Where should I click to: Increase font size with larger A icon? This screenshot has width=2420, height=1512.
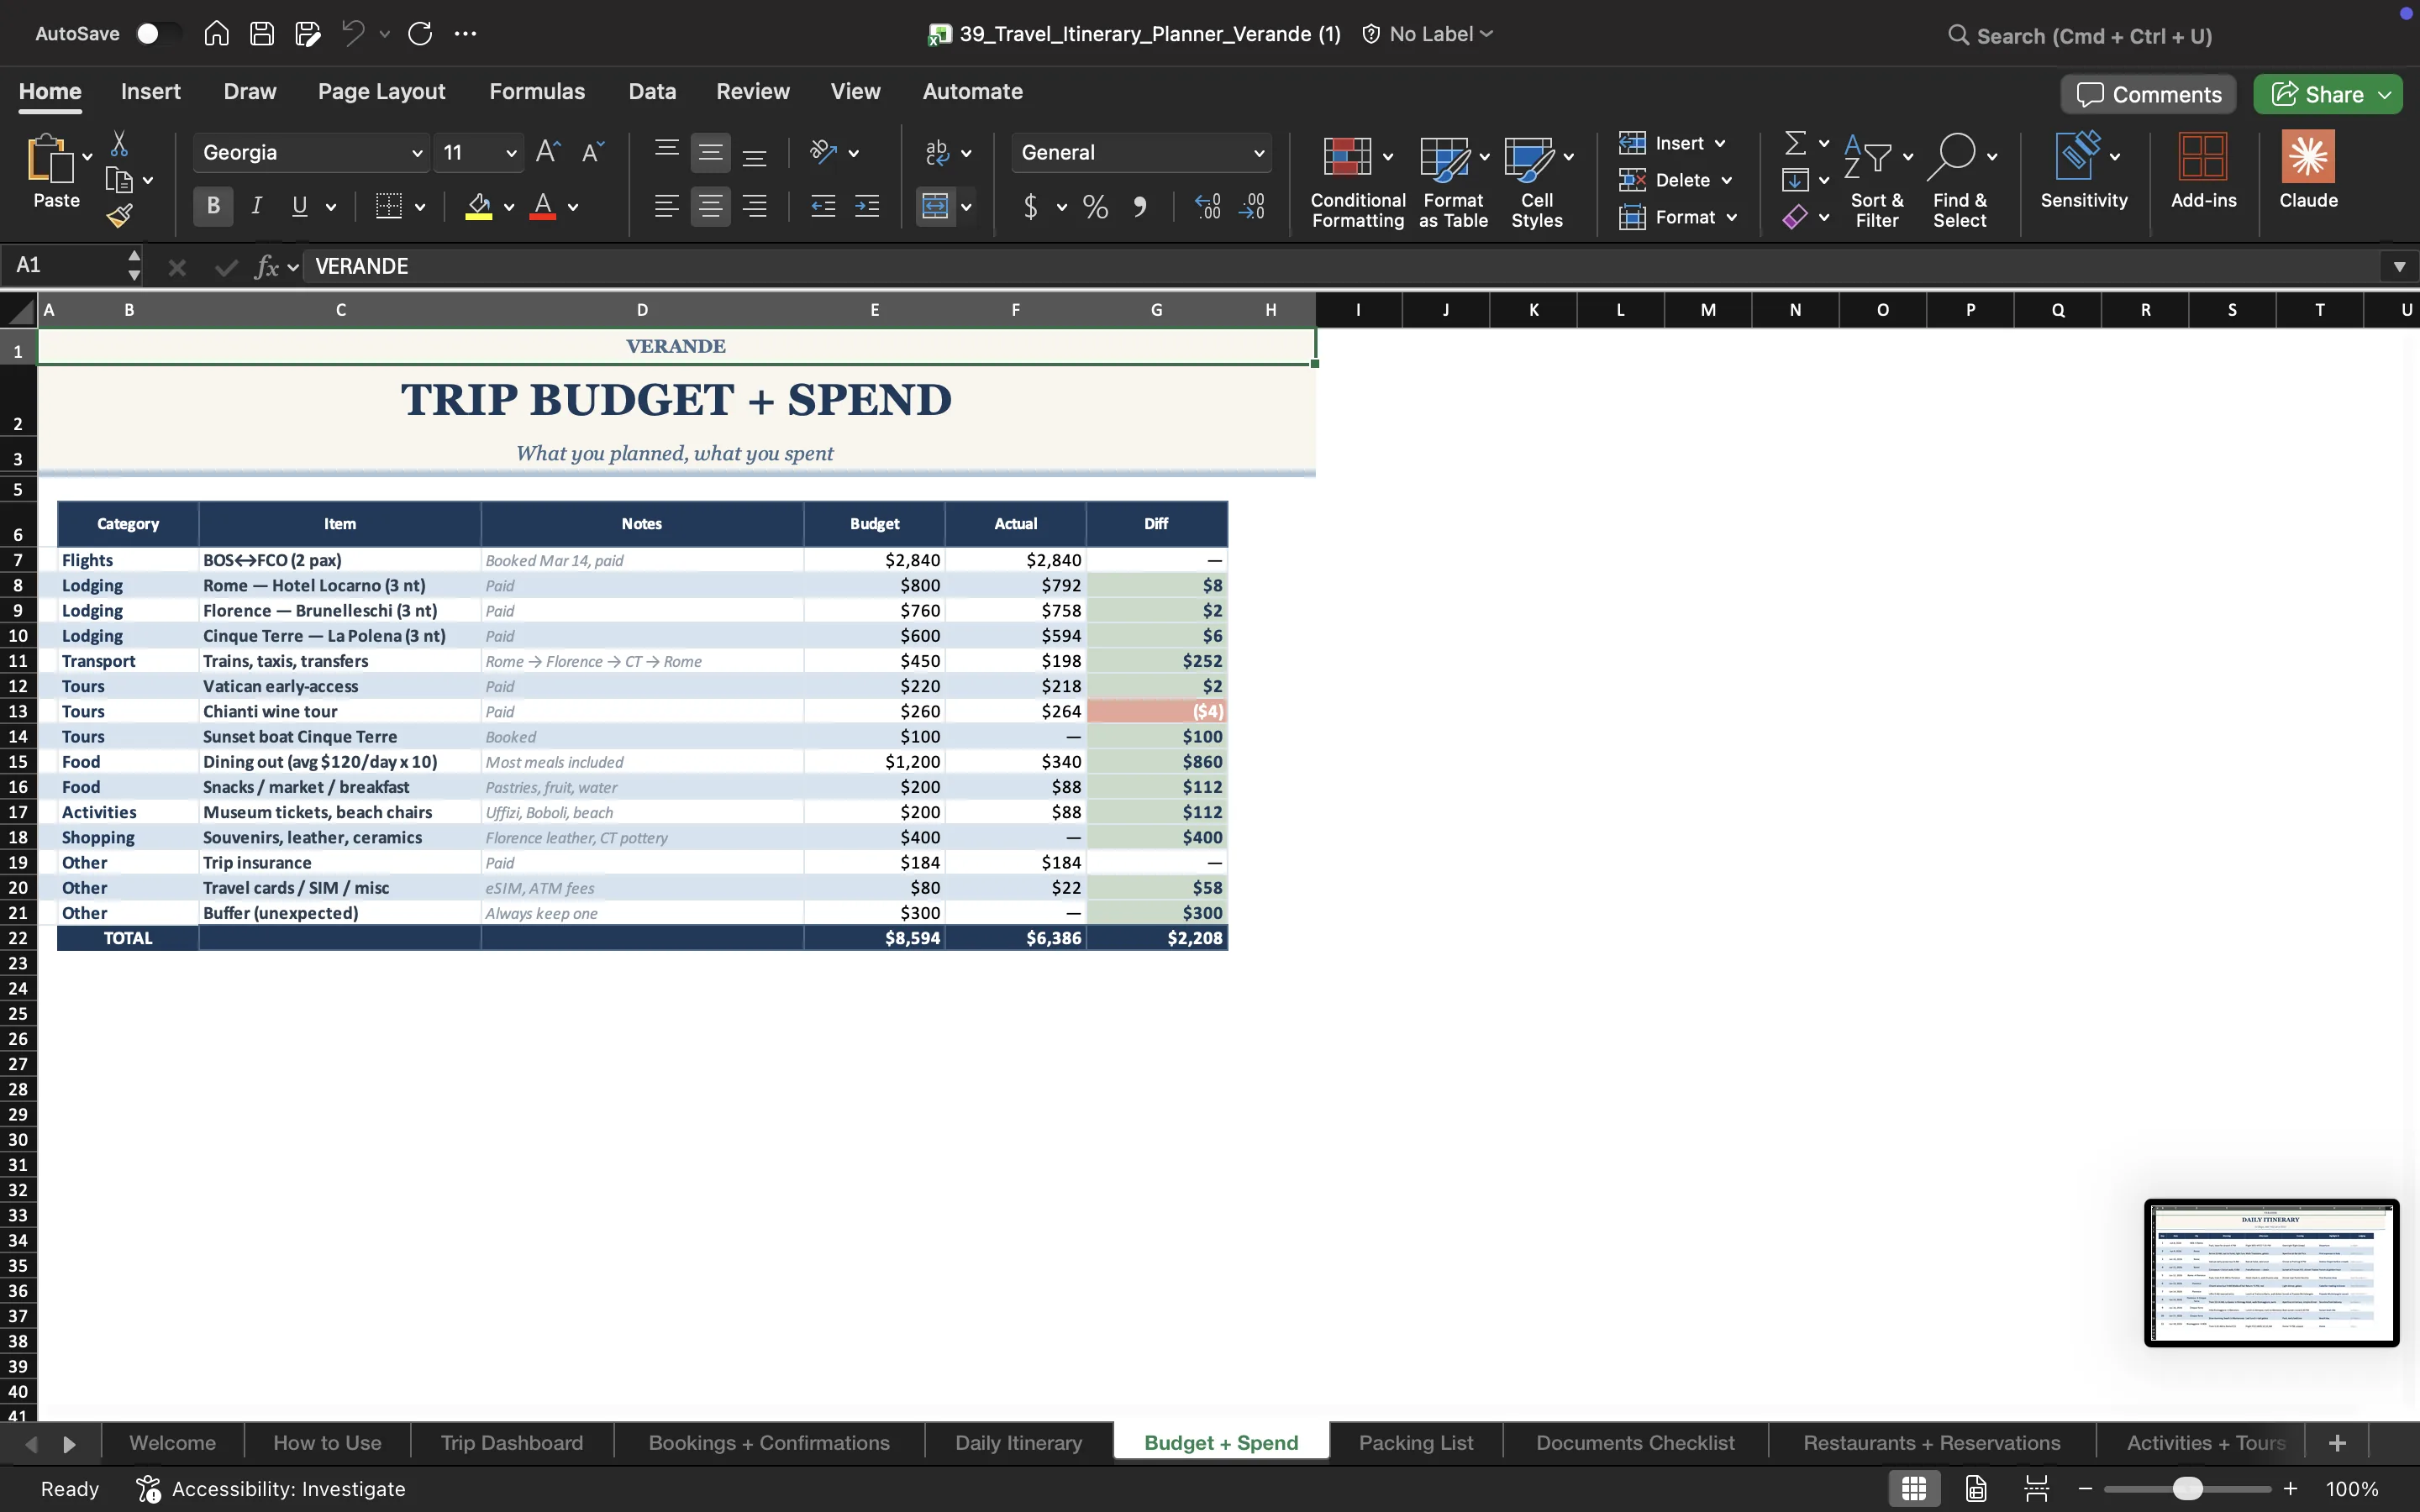tap(548, 152)
